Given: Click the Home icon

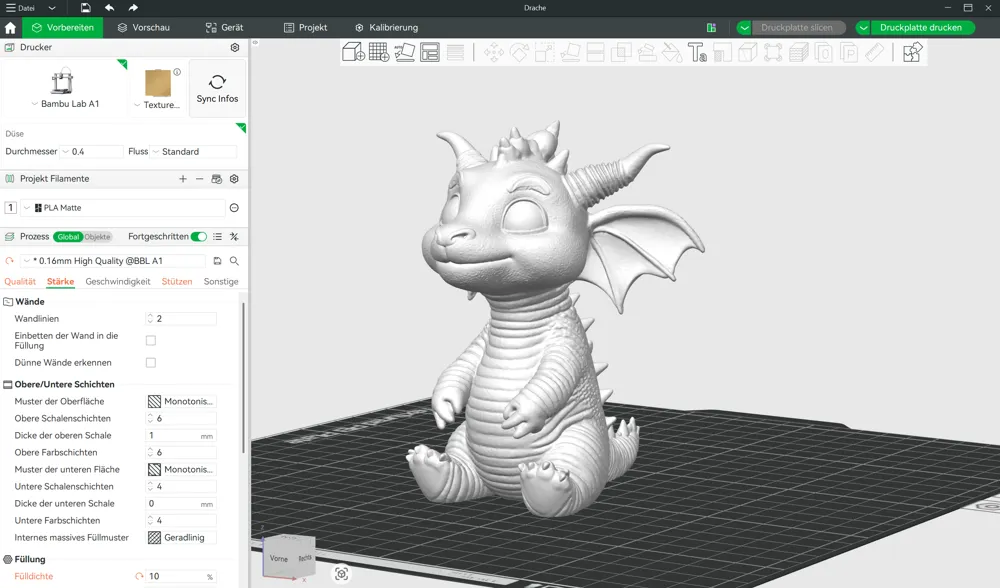Looking at the screenshot, I should click(x=10, y=27).
